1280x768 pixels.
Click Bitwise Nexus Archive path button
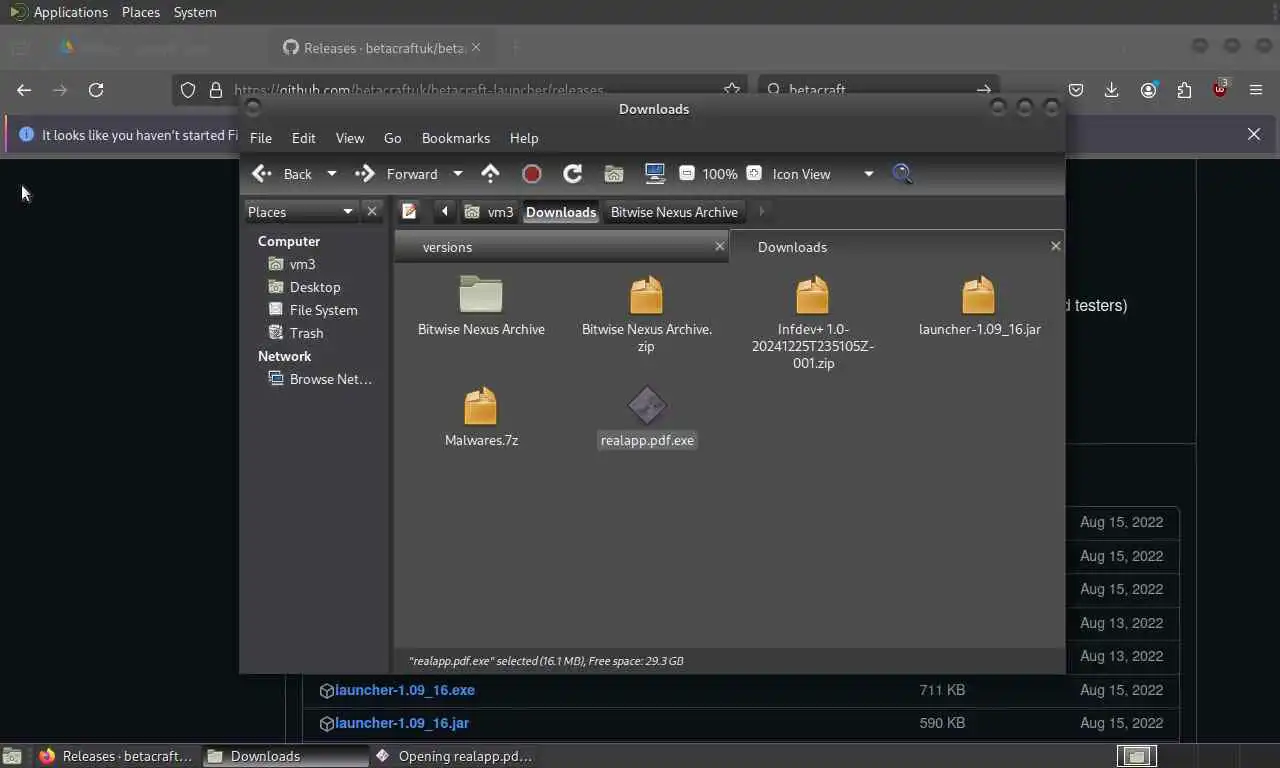coord(674,212)
